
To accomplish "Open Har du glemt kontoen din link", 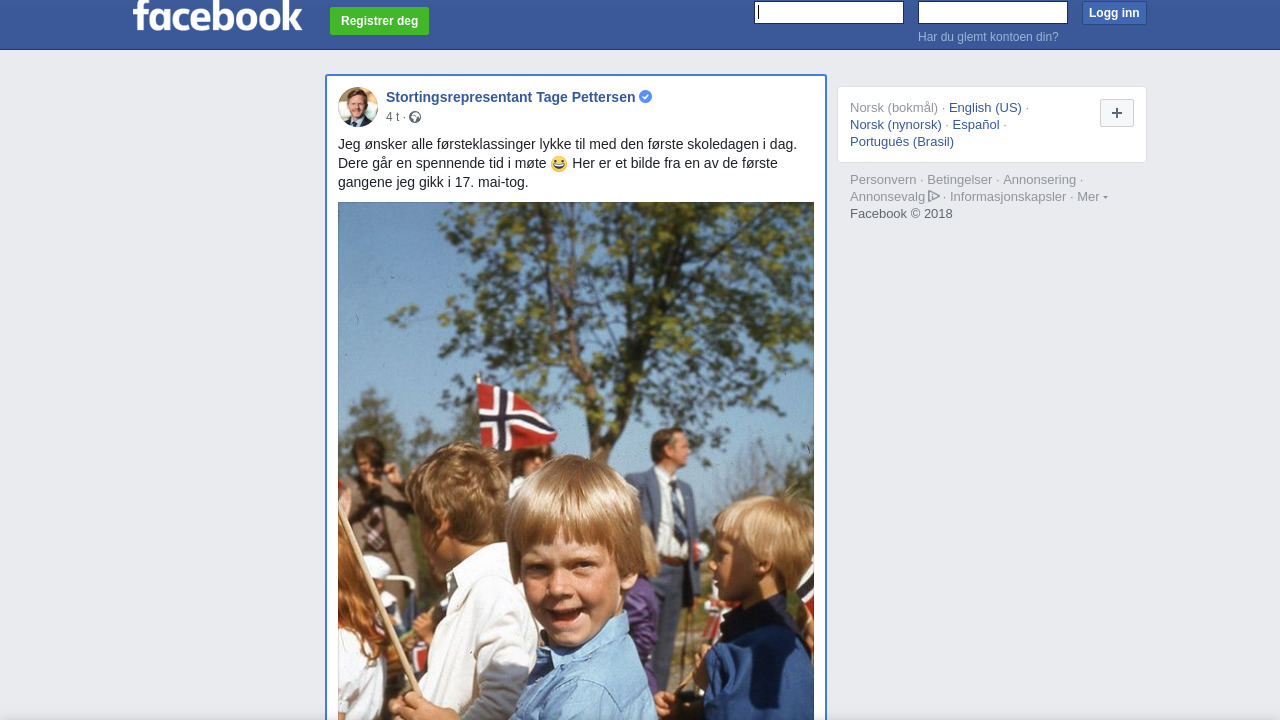I will click(x=988, y=37).
